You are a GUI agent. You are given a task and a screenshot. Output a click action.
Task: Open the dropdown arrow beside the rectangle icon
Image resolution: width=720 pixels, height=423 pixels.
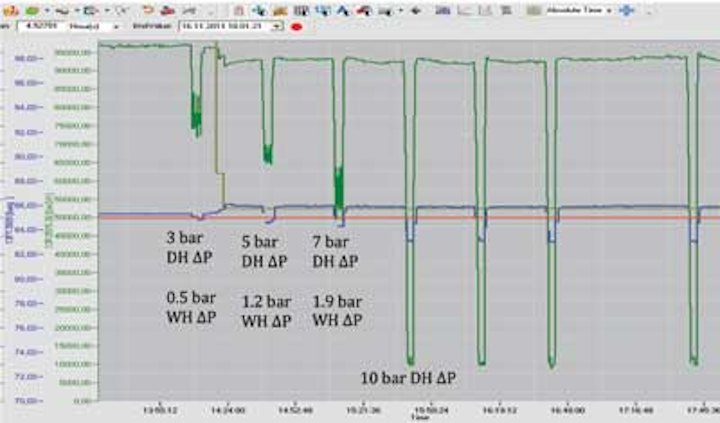pyautogui.click(x=107, y=10)
